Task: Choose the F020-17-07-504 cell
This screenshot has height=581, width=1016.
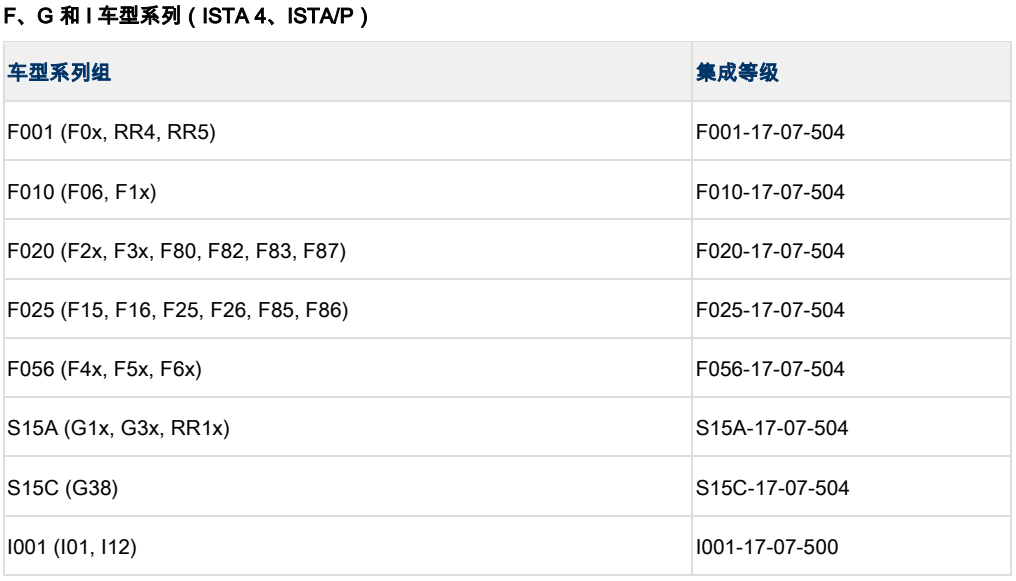Action: pos(770,251)
